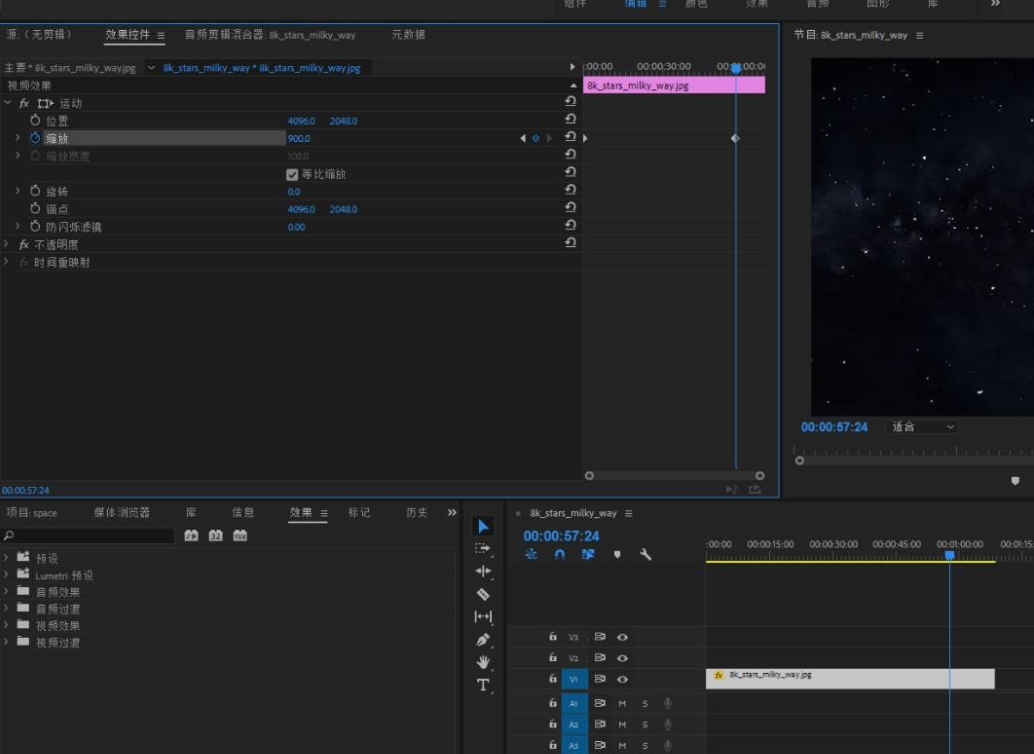Viewport: 1034px width, 754px height.
Task: Choose the Hand tool
Action: pyautogui.click(x=483, y=662)
